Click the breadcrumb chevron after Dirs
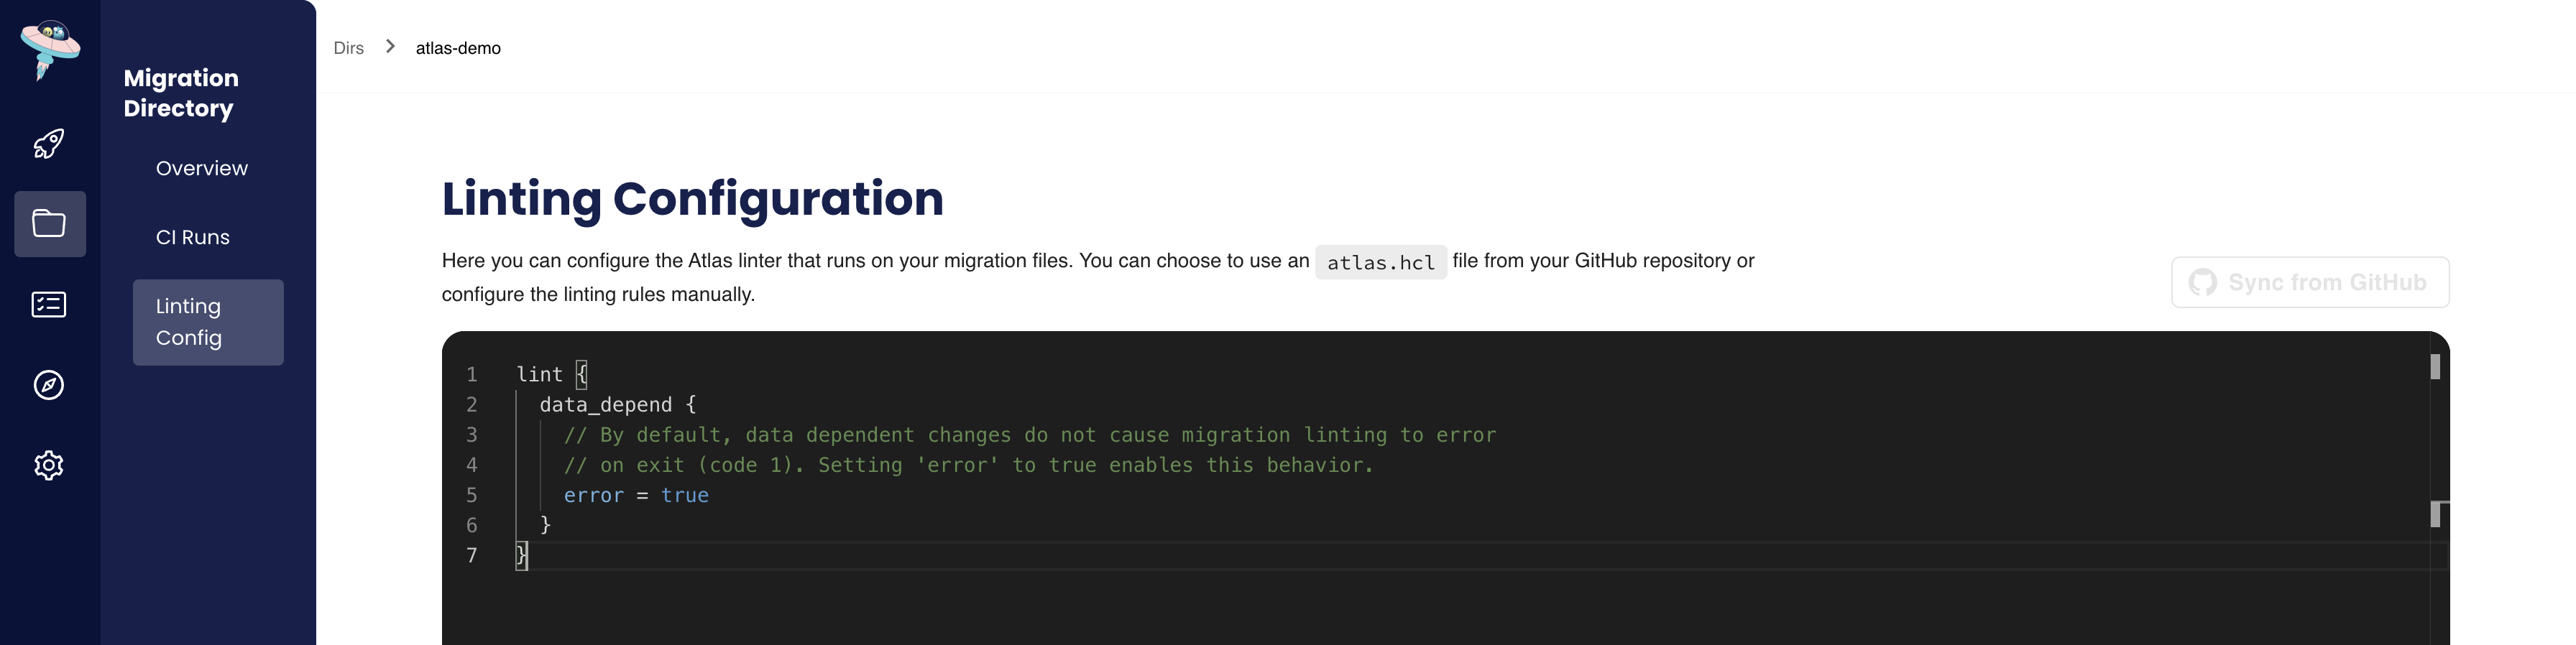The width and height of the screenshot is (2576, 645). pyautogui.click(x=390, y=47)
